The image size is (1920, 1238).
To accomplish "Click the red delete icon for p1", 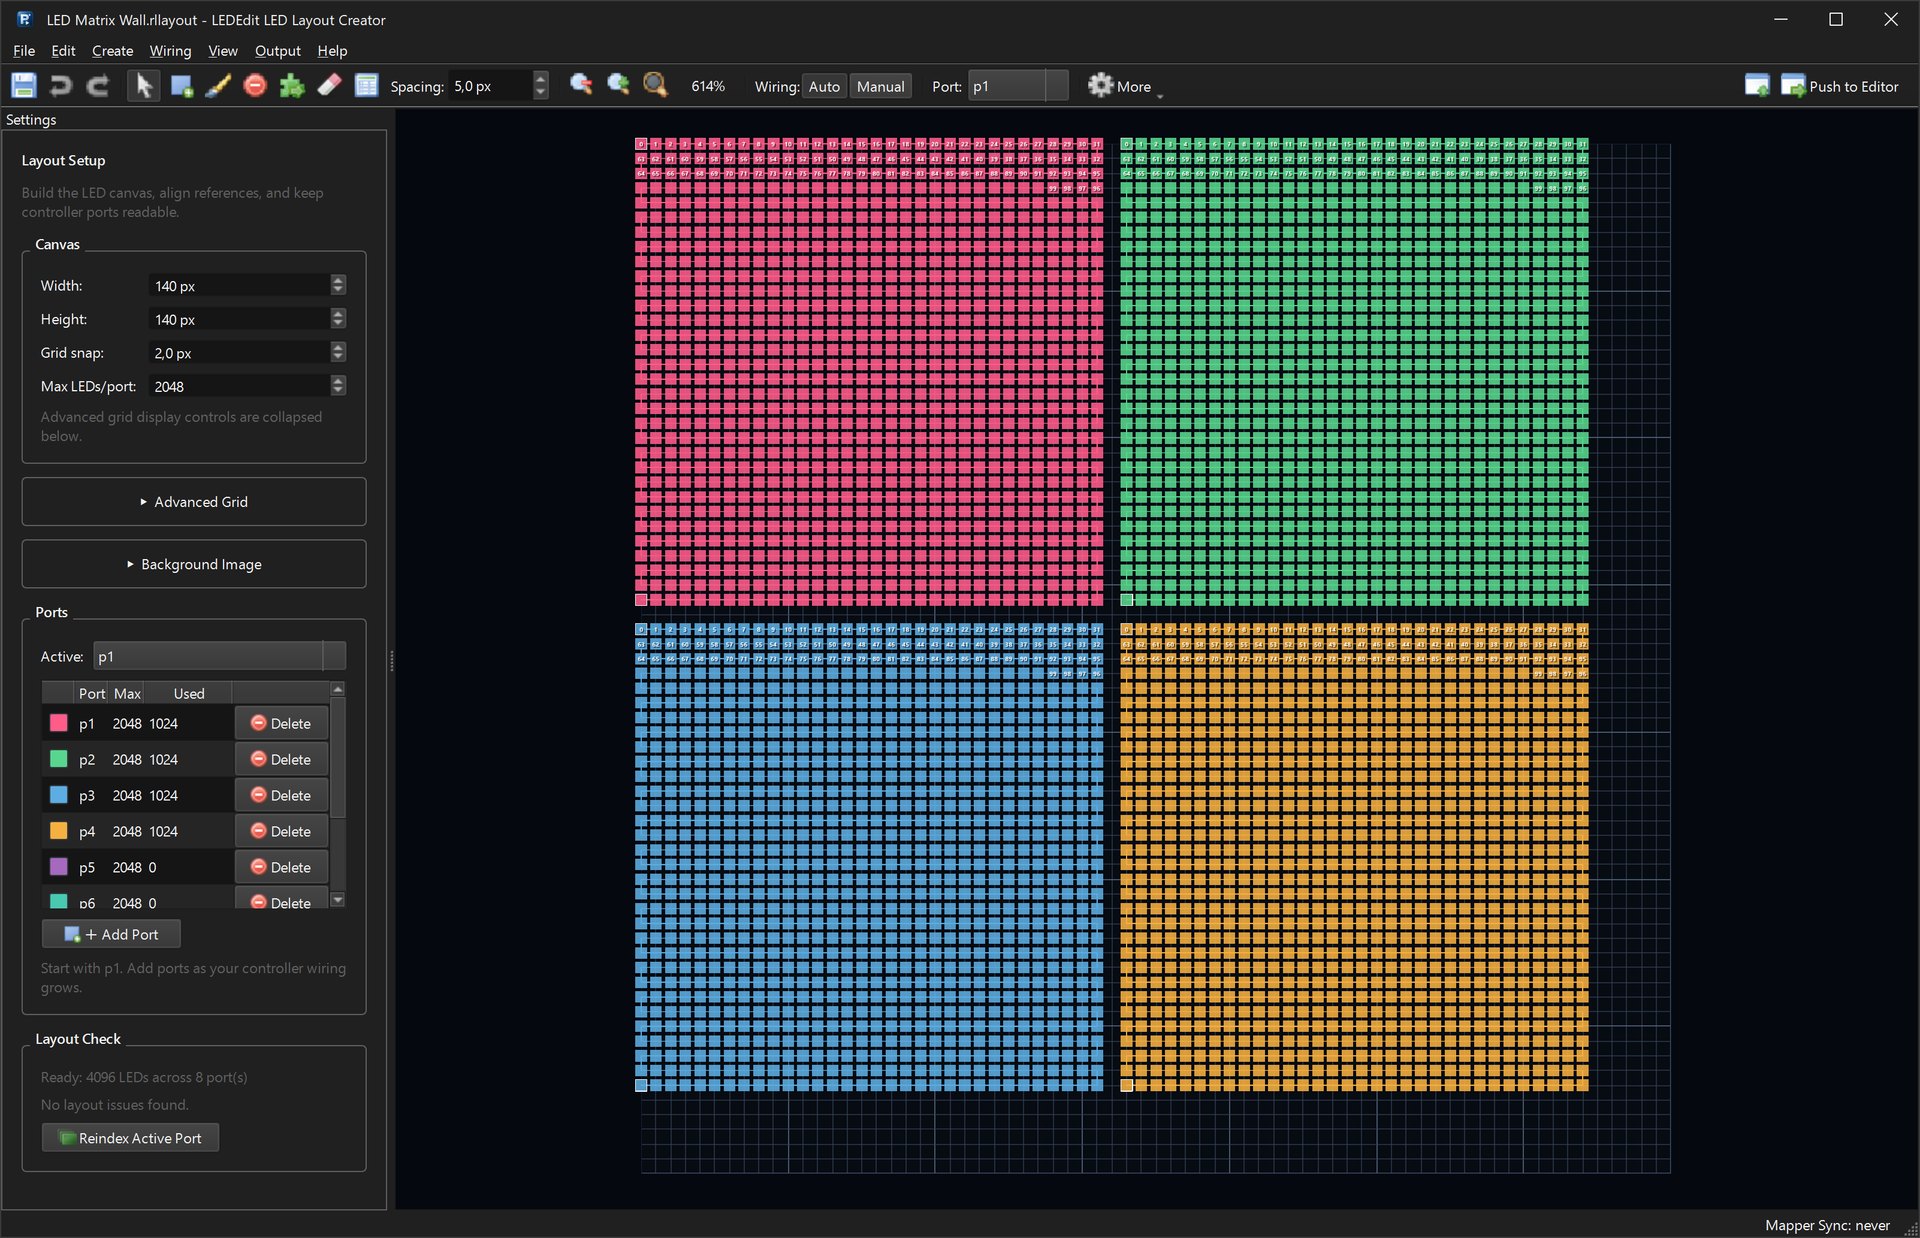I will 258,723.
